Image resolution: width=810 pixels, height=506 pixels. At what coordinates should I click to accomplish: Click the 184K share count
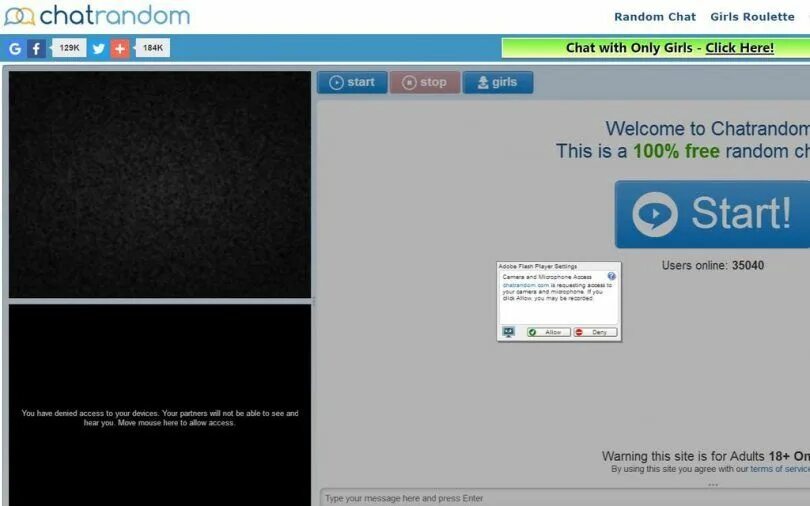click(x=152, y=48)
